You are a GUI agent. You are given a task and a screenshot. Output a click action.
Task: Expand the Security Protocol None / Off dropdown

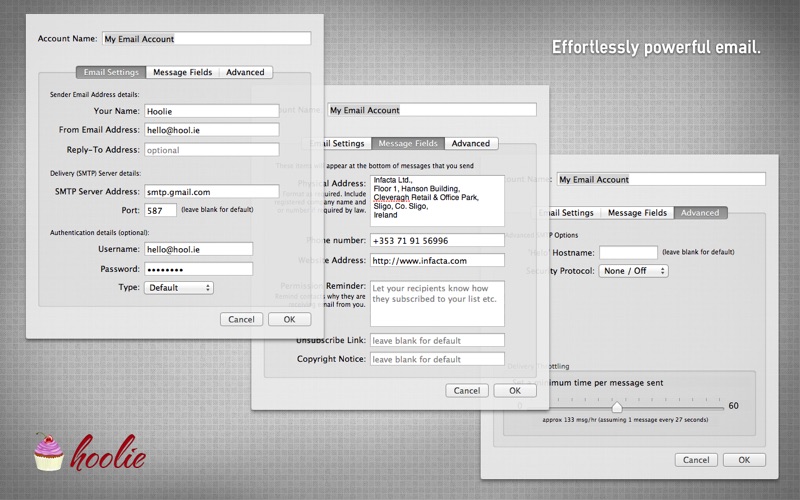click(x=633, y=271)
